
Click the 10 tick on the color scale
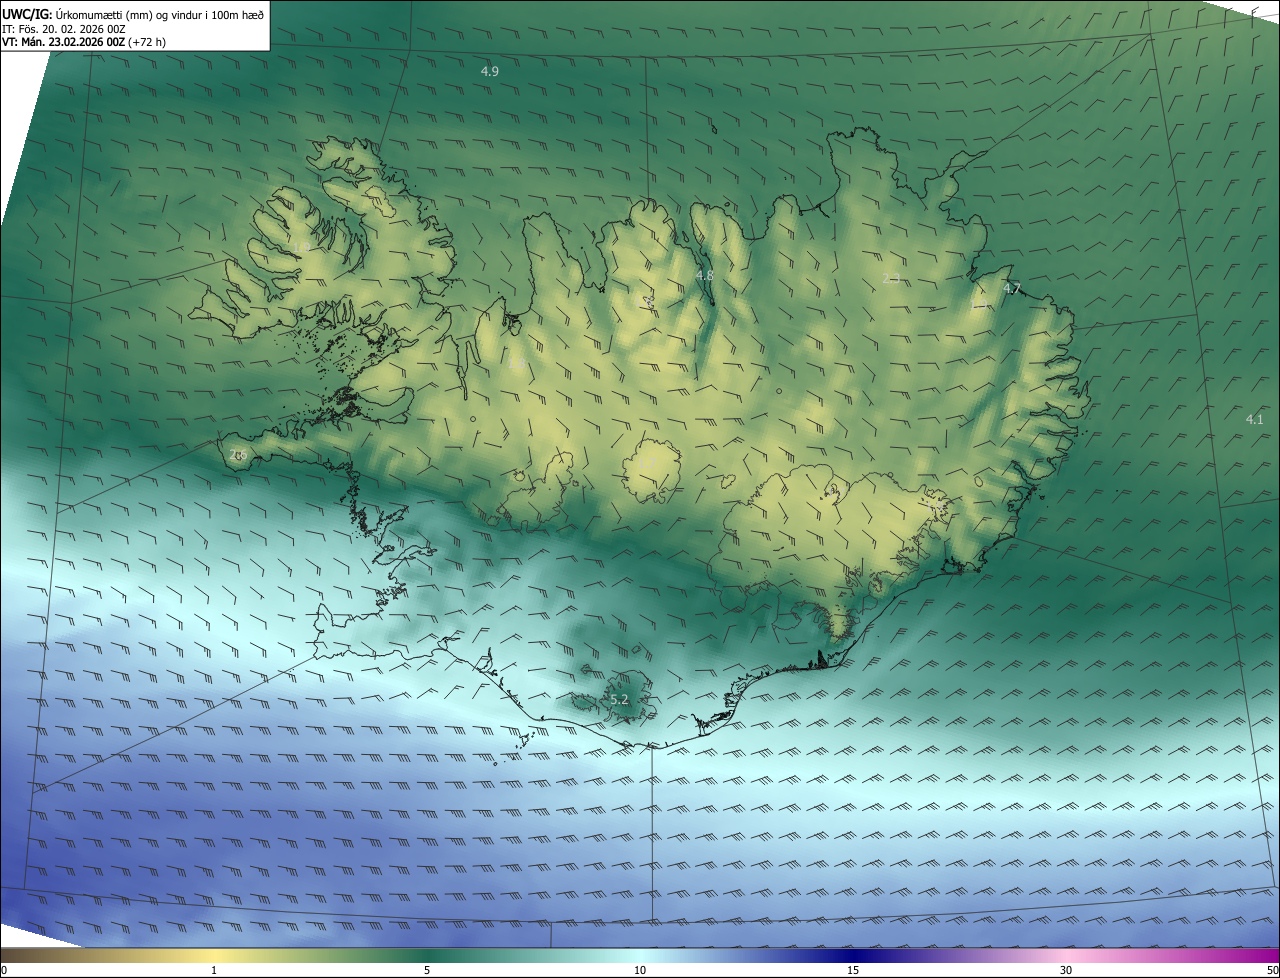click(640, 970)
